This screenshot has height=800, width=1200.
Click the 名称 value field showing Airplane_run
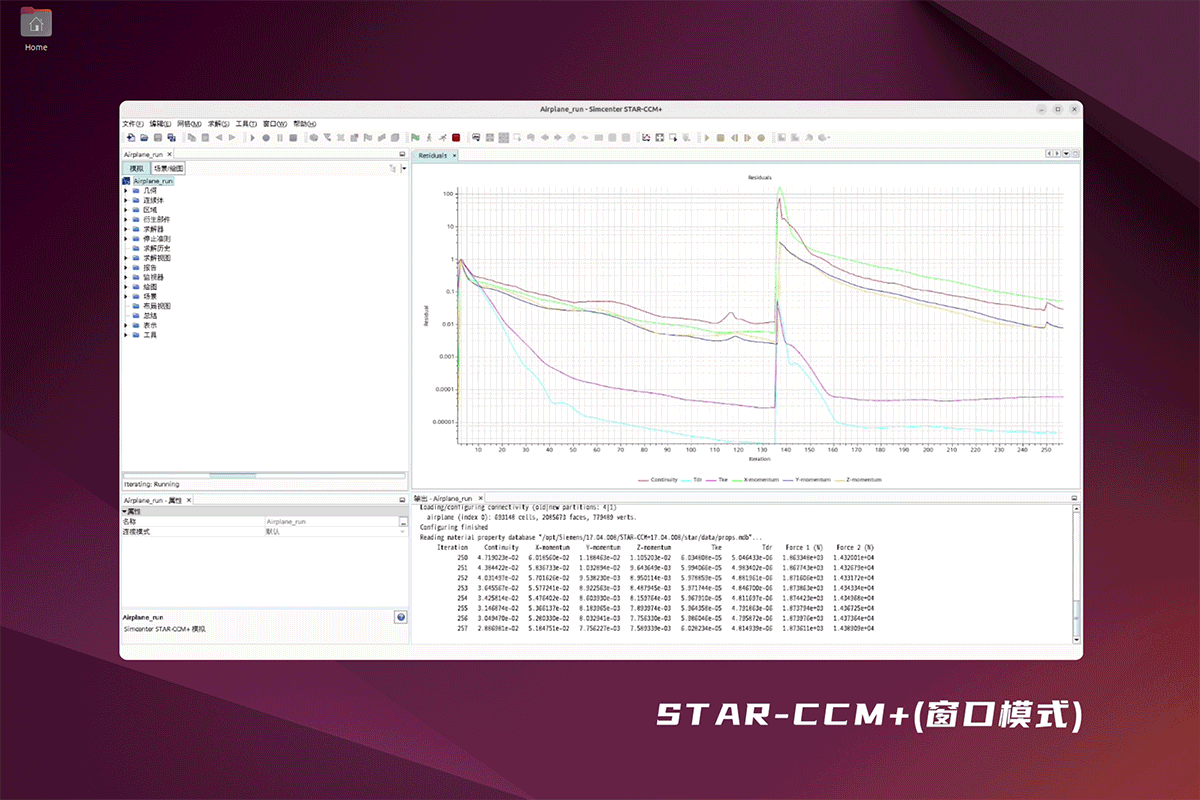point(330,522)
